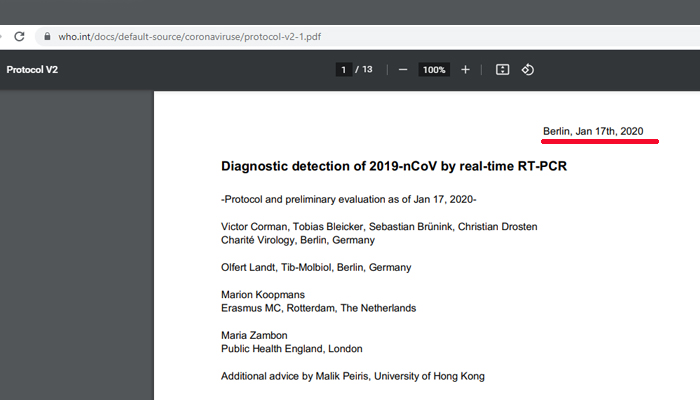This screenshot has width=700, height=400.
Task: Click the Public Health England, London line
Action: (292, 349)
